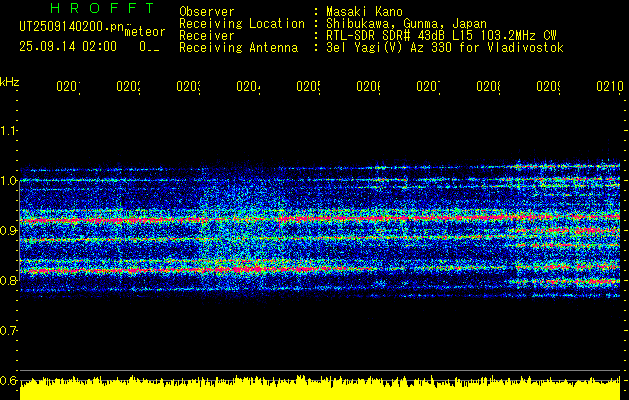629x400 pixels.
Task: Click the RTL-SDR receiver description line
Action: click(441, 36)
